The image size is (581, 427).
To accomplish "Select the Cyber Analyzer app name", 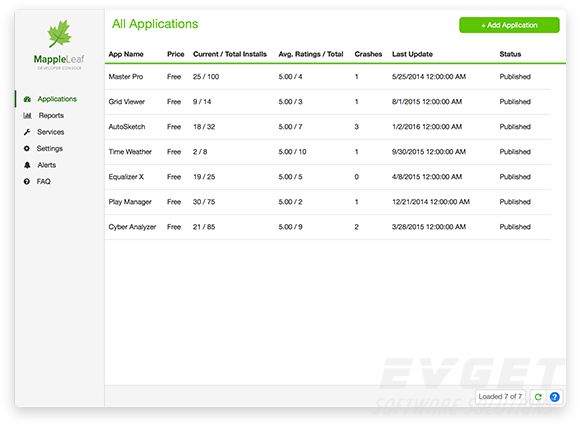I will [132, 227].
